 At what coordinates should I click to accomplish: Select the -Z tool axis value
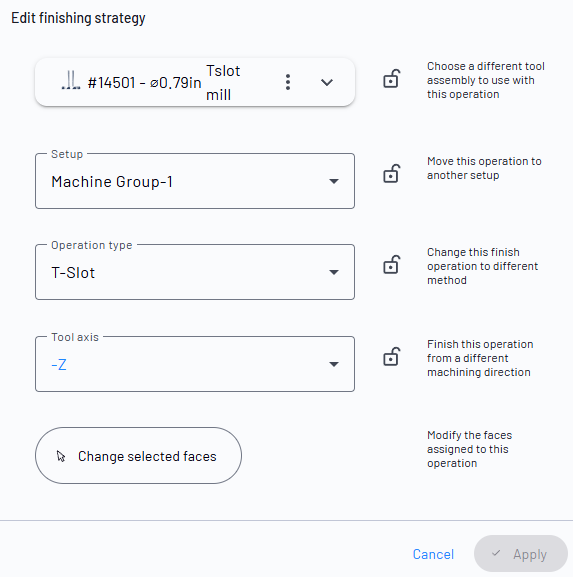tap(59, 365)
